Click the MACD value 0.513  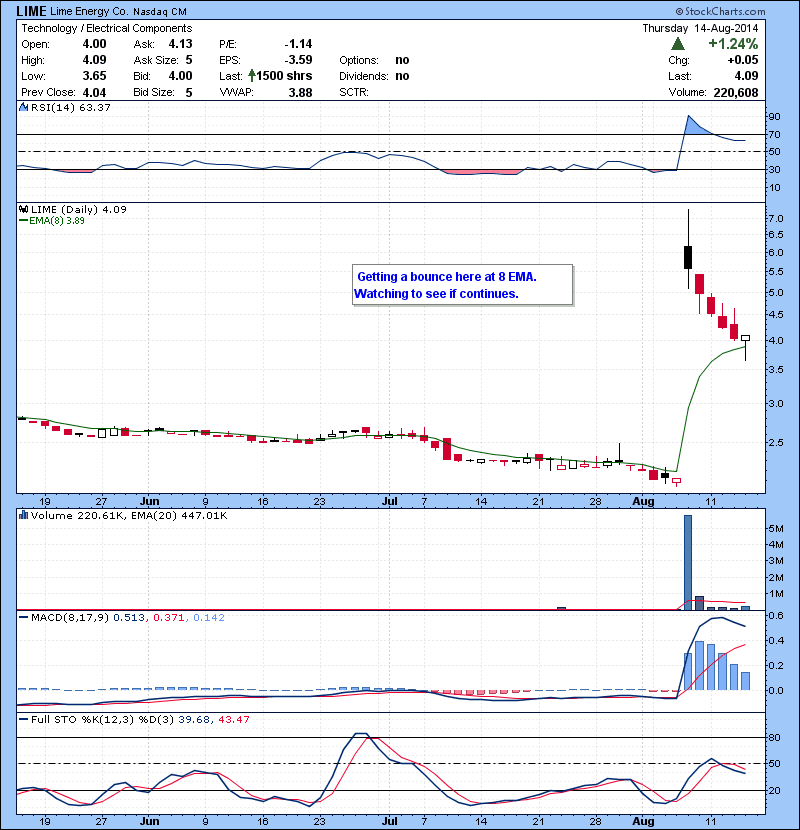(129, 618)
